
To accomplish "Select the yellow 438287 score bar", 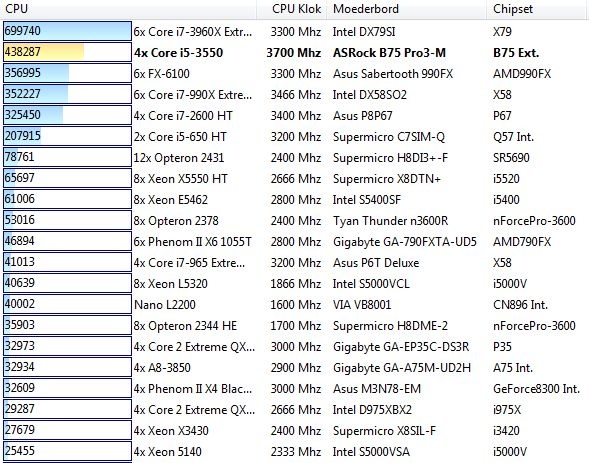I will (x=68, y=52).
